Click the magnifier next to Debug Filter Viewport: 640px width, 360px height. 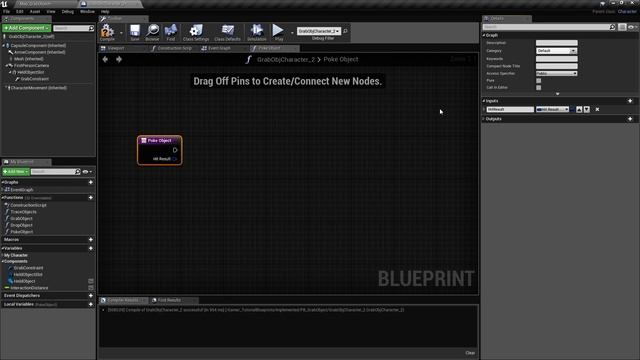pos(345,31)
